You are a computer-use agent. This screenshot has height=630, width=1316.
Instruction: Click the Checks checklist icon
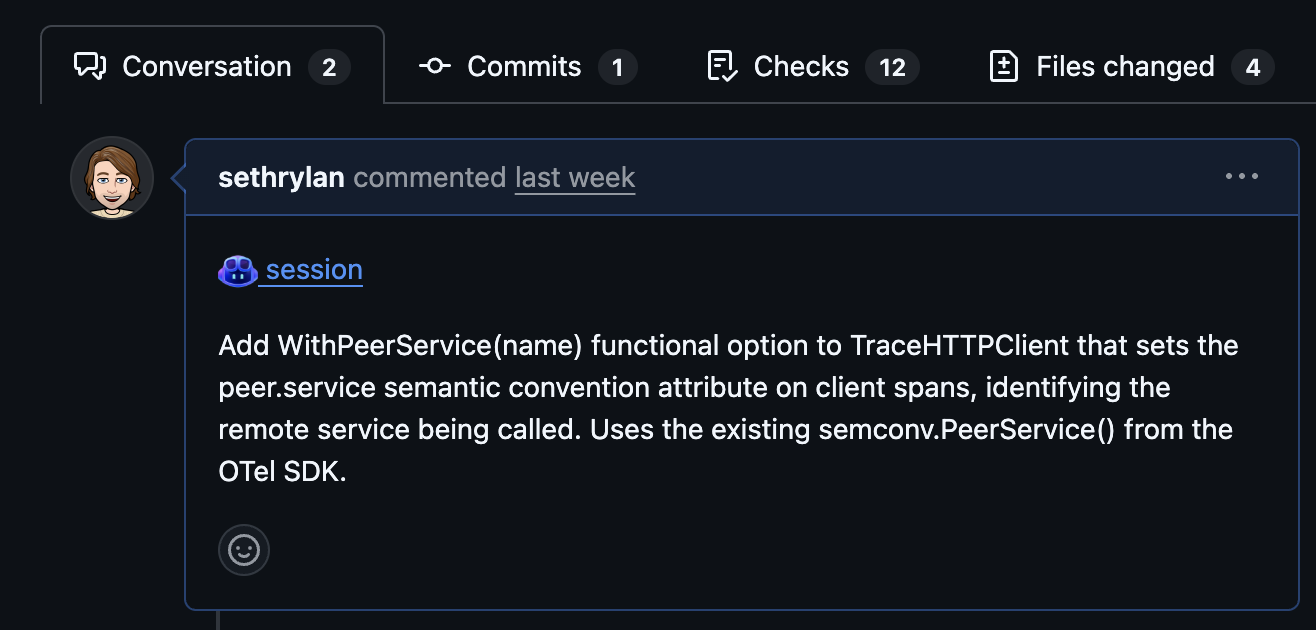[722, 67]
